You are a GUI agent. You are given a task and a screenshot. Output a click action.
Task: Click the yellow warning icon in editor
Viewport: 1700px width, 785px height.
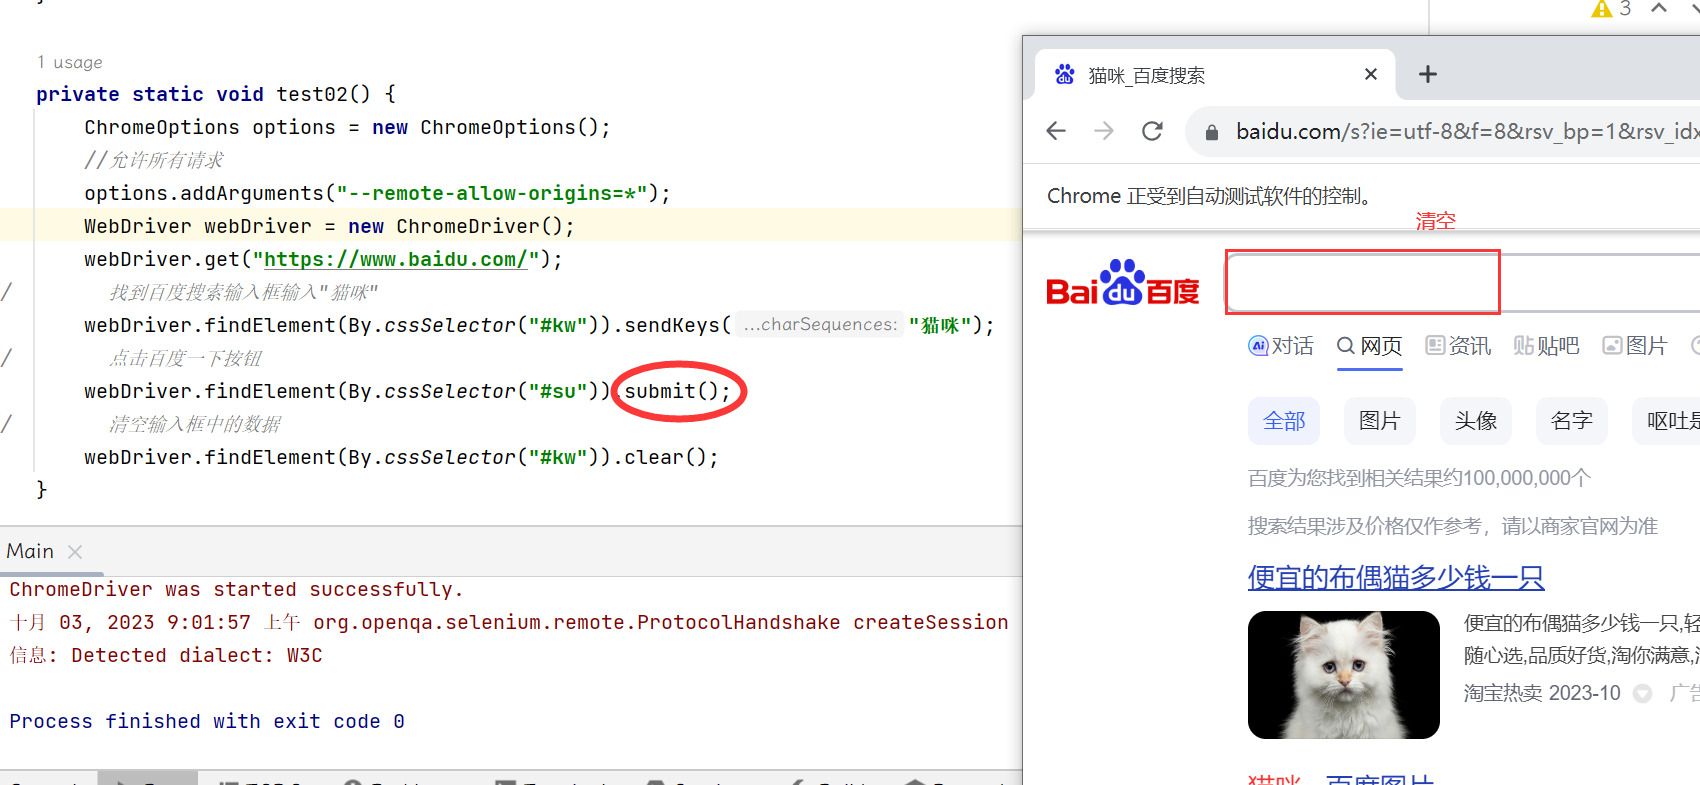pyautogui.click(x=1602, y=9)
